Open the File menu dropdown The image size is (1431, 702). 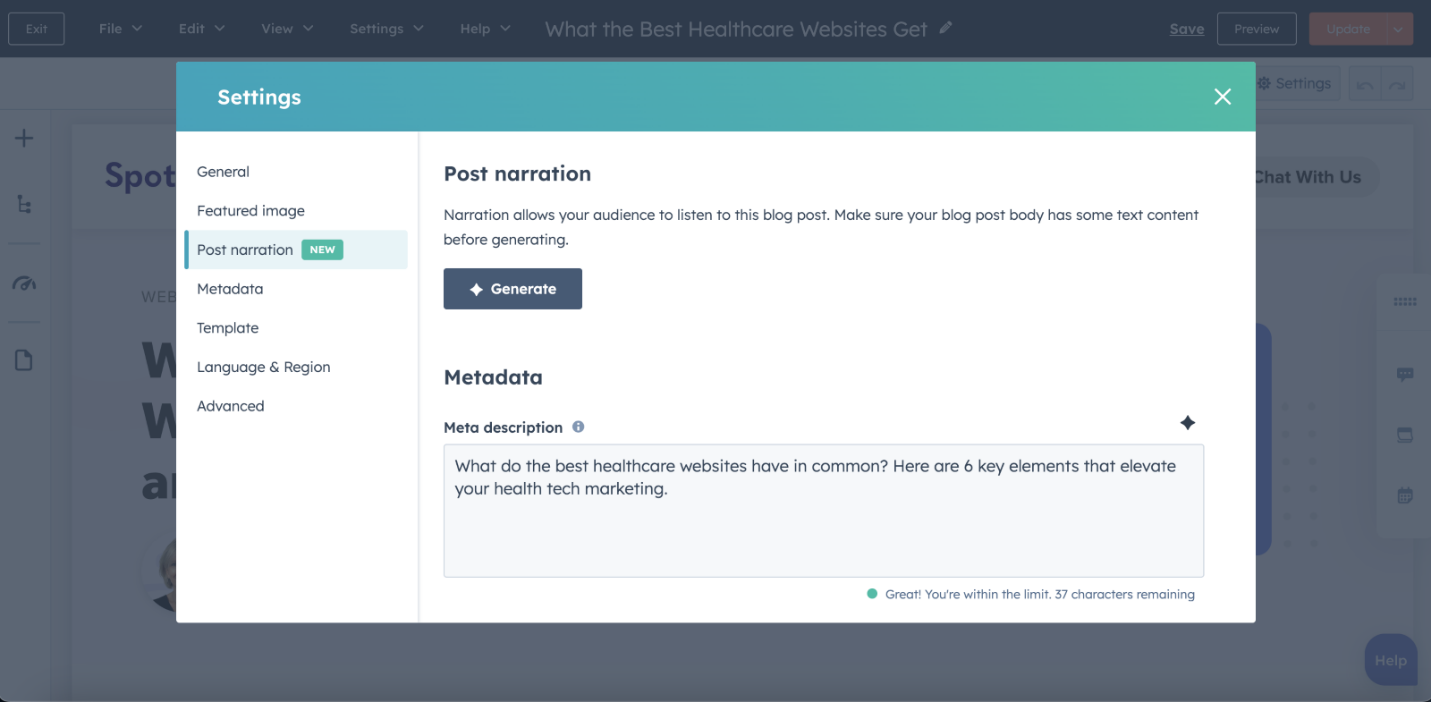120,29
